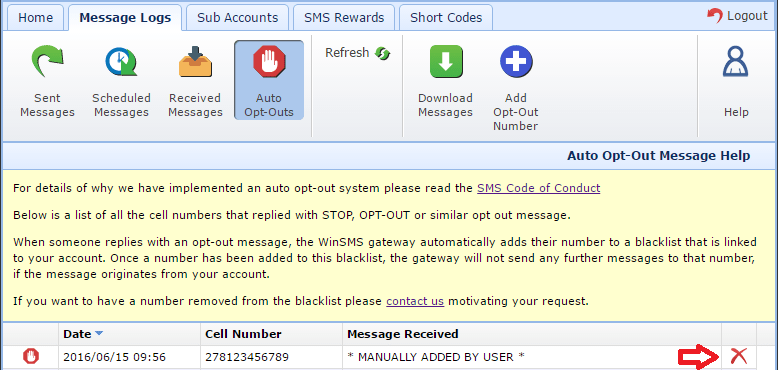This screenshot has width=778, height=370.
Task: Open Scheduled Messages clock icon
Action: 121,62
